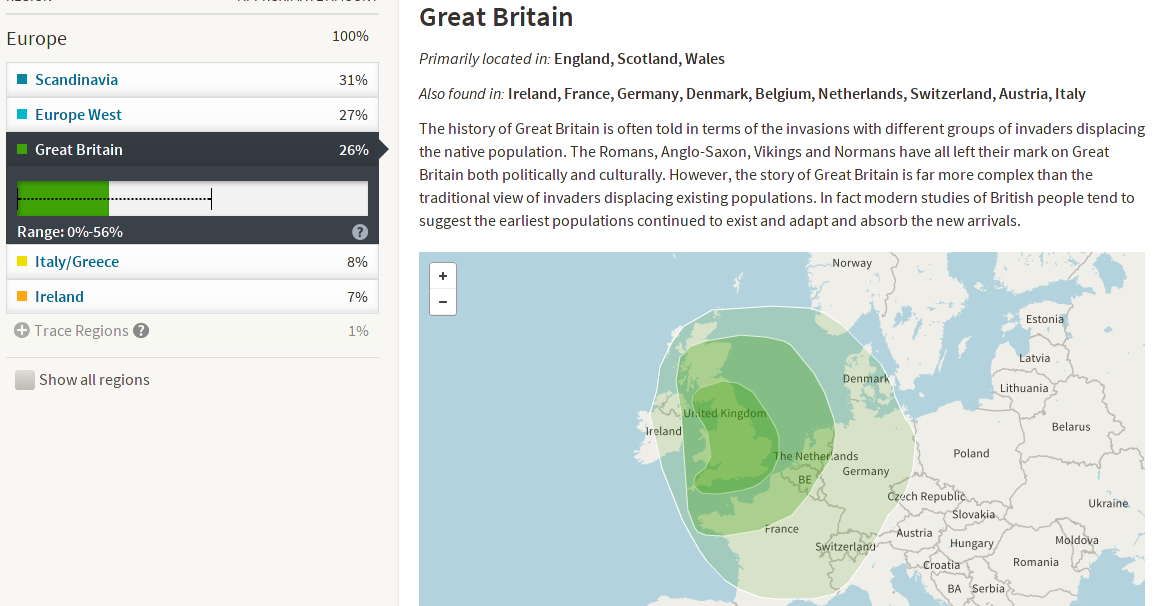Open the Europe West region row

click(x=192, y=115)
